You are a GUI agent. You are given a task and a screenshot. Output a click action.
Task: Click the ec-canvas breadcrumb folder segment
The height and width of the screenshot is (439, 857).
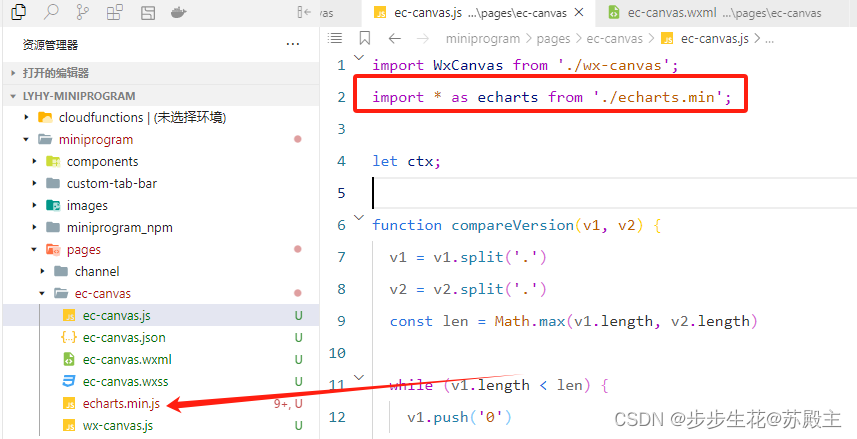pos(614,38)
